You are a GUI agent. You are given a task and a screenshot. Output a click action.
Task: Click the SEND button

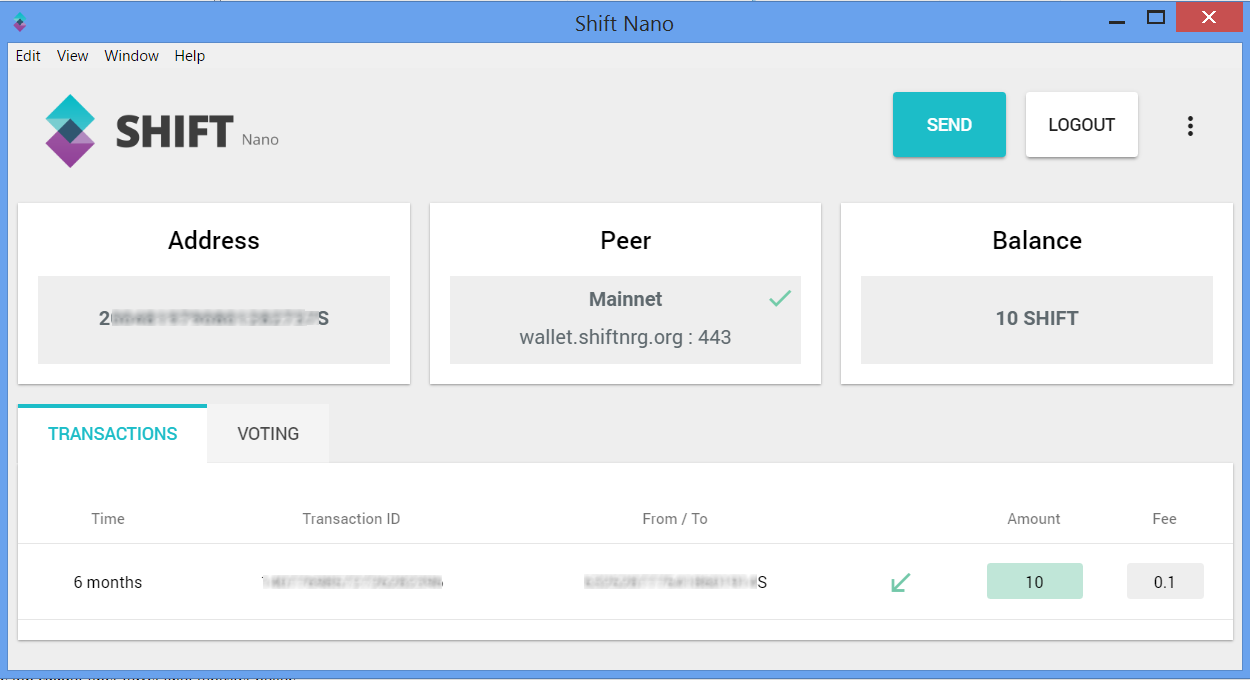point(949,125)
